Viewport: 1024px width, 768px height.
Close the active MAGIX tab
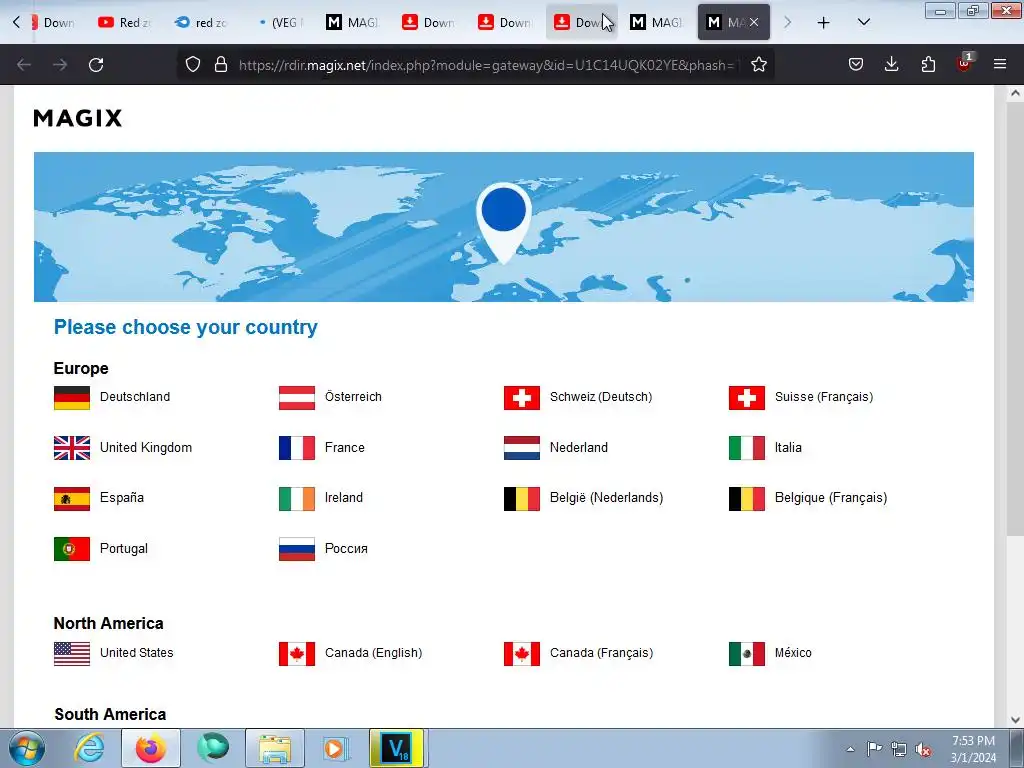[754, 22]
